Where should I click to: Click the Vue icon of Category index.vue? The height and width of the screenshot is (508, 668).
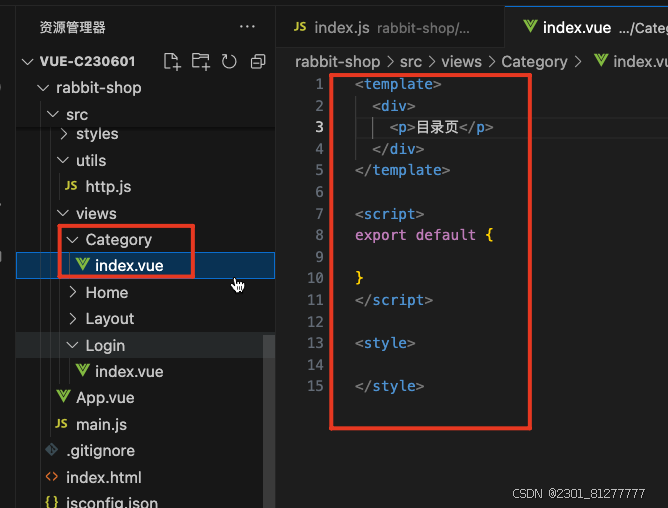coord(83,265)
